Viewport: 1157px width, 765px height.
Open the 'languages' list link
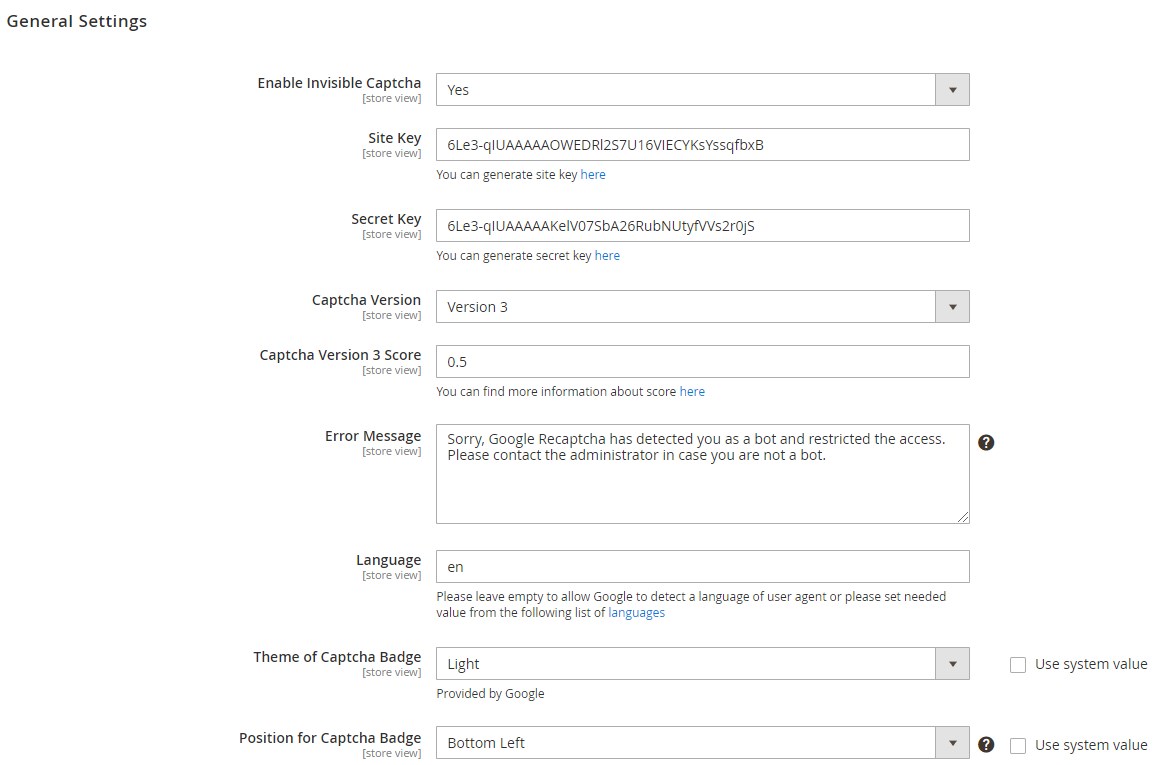point(636,613)
